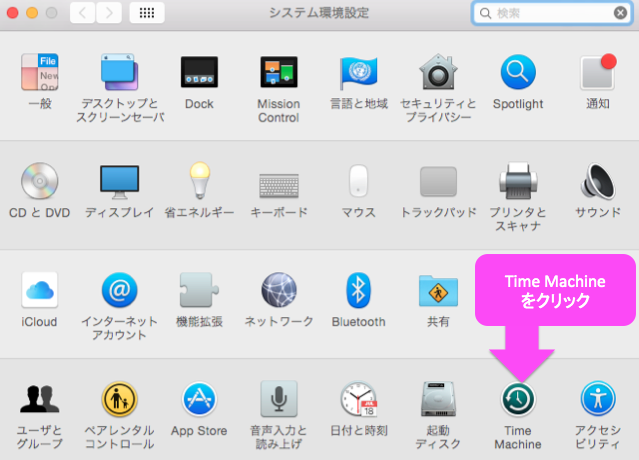The width and height of the screenshot is (639, 460).
Task: Open デスクトップとスクリーンセーバ preferences
Action: click(x=119, y=72)
